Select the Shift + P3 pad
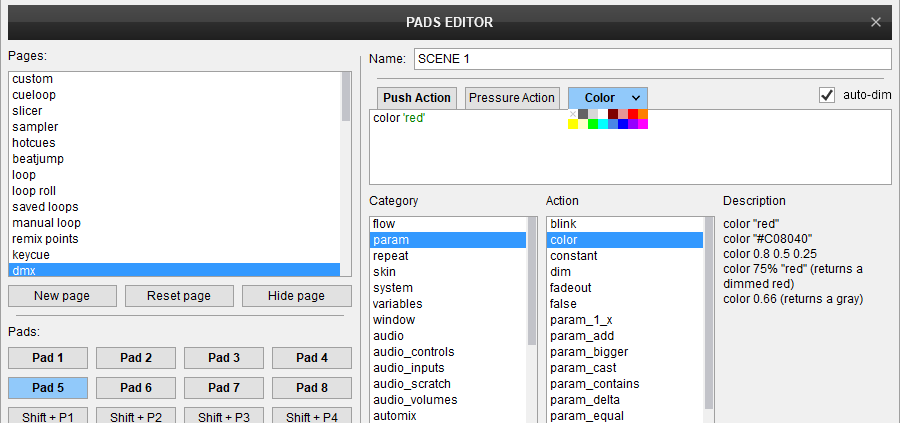This screenshot has height=423, width=900. pos(223,416)
